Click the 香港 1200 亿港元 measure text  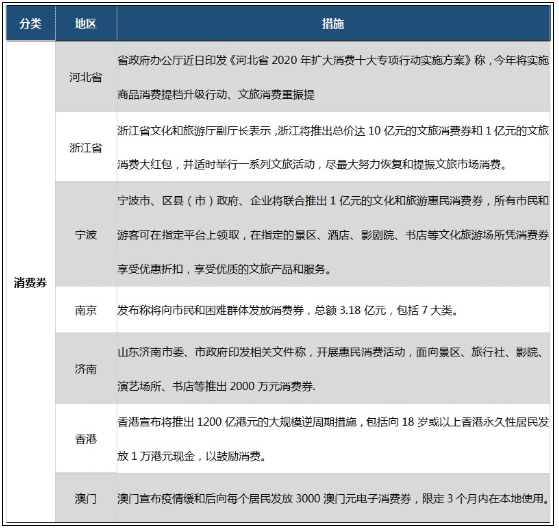click(333, 438)
